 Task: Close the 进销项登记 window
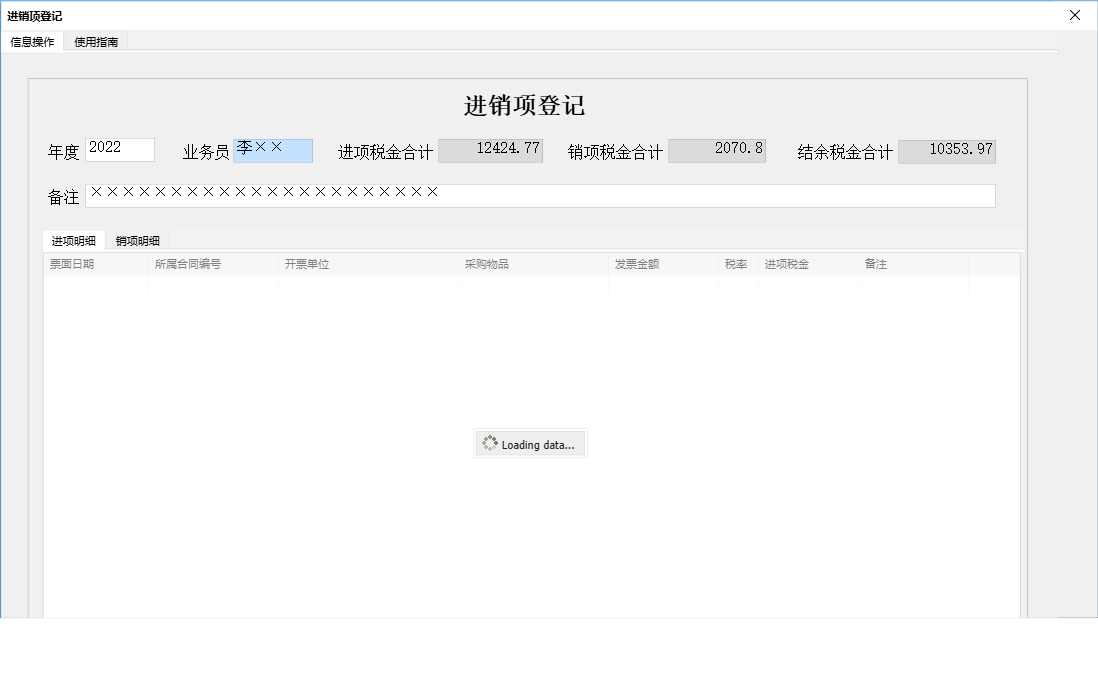(1075, 15)
